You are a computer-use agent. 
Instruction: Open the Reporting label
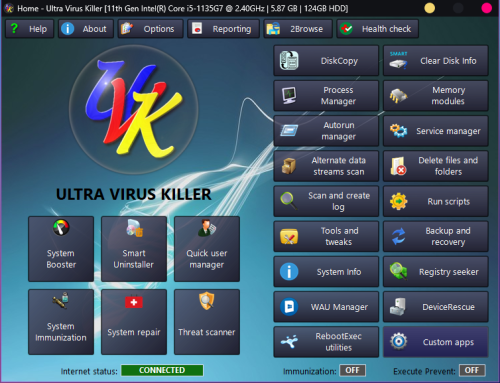(x=232, y=29)
